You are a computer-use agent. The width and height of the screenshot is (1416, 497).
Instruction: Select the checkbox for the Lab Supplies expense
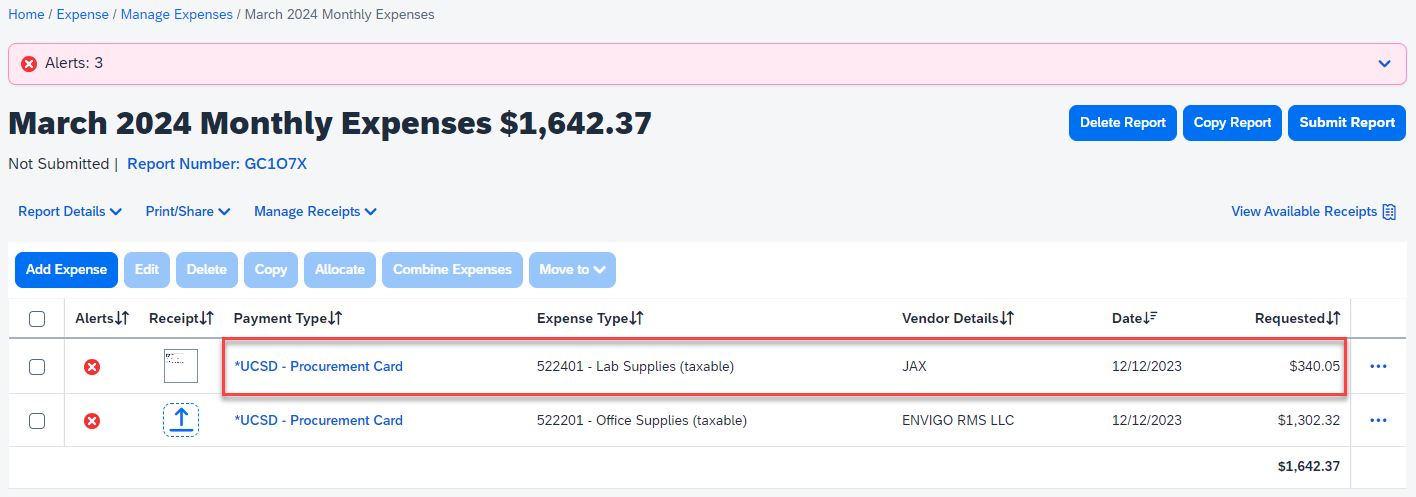pos(37,367)
